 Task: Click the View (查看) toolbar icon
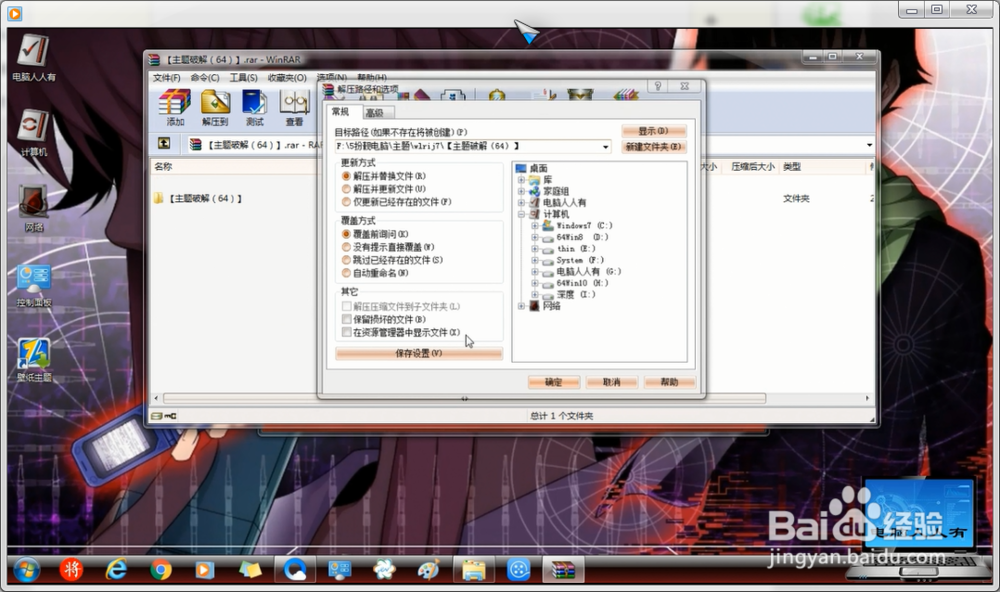tap(294, 107)
